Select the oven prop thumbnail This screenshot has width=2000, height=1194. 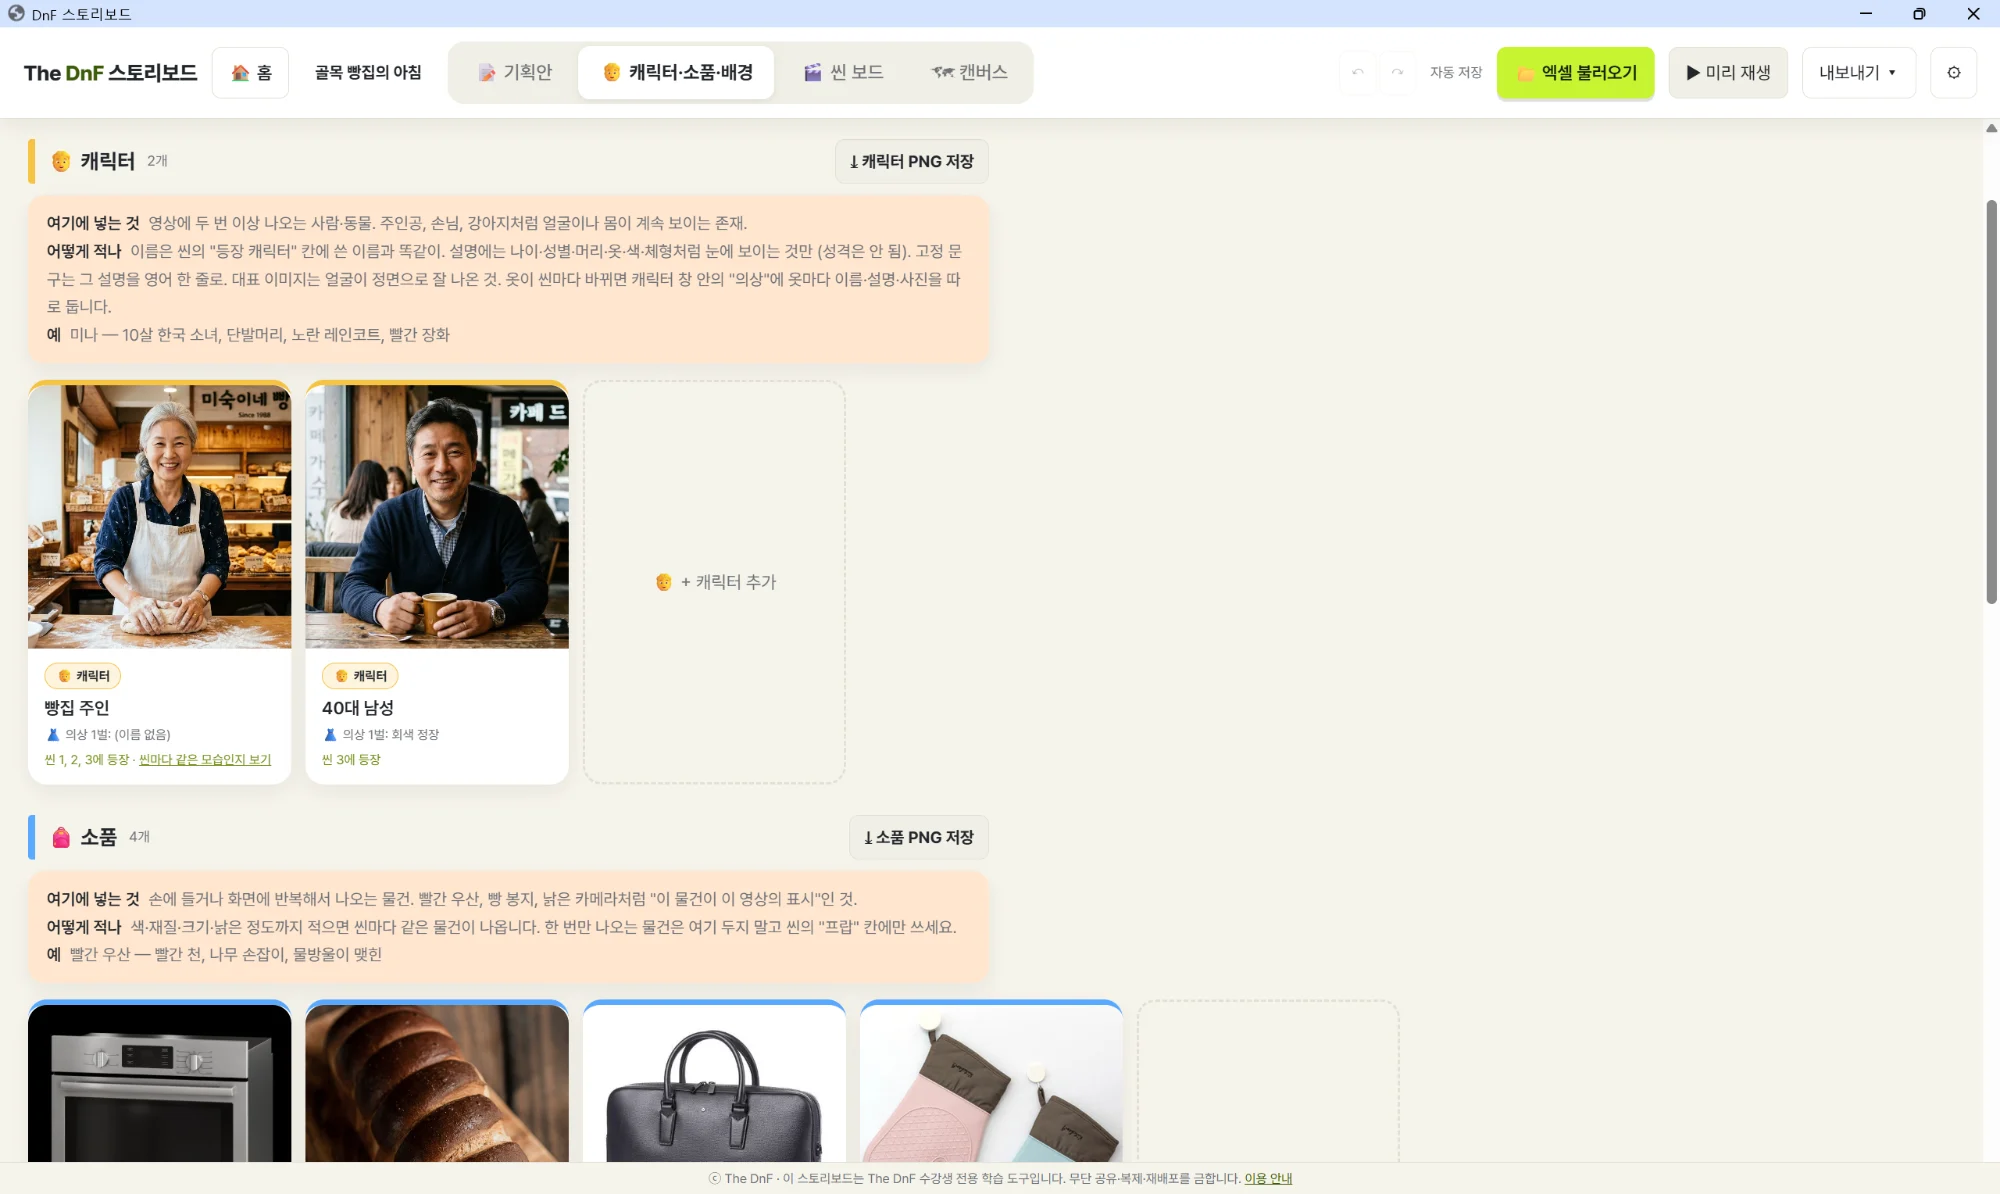click(x=160, y=1083)
